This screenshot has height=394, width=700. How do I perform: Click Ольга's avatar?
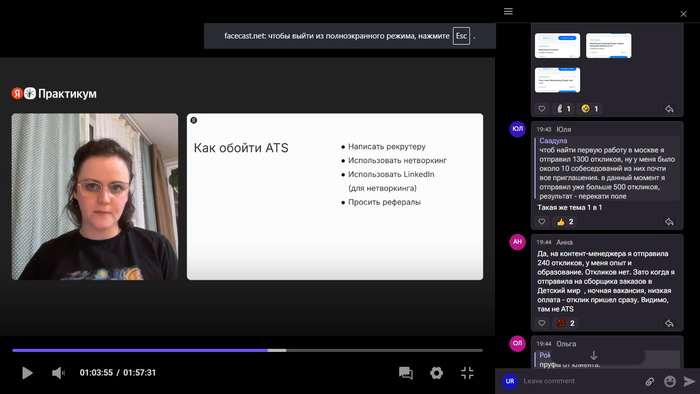(x=517, y=344)
